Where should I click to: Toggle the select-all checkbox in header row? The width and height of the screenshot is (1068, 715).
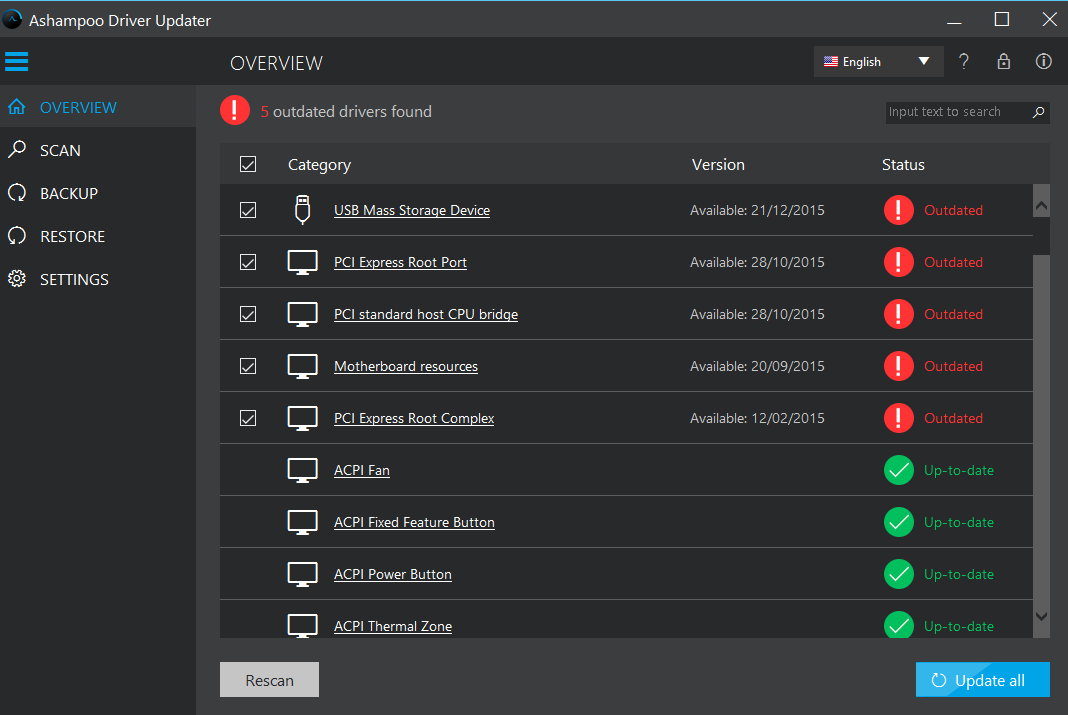pyautogui.click(x=248, y=164)
